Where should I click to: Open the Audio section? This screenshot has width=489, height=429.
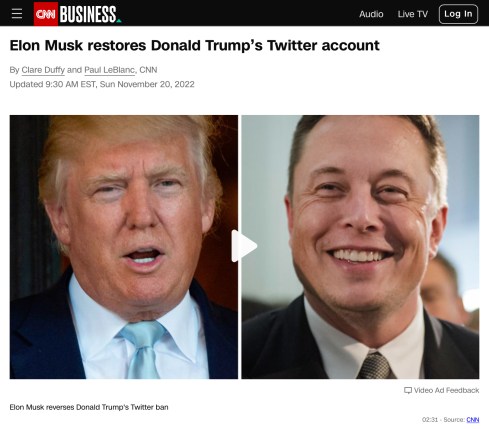(x=371, y=14)
